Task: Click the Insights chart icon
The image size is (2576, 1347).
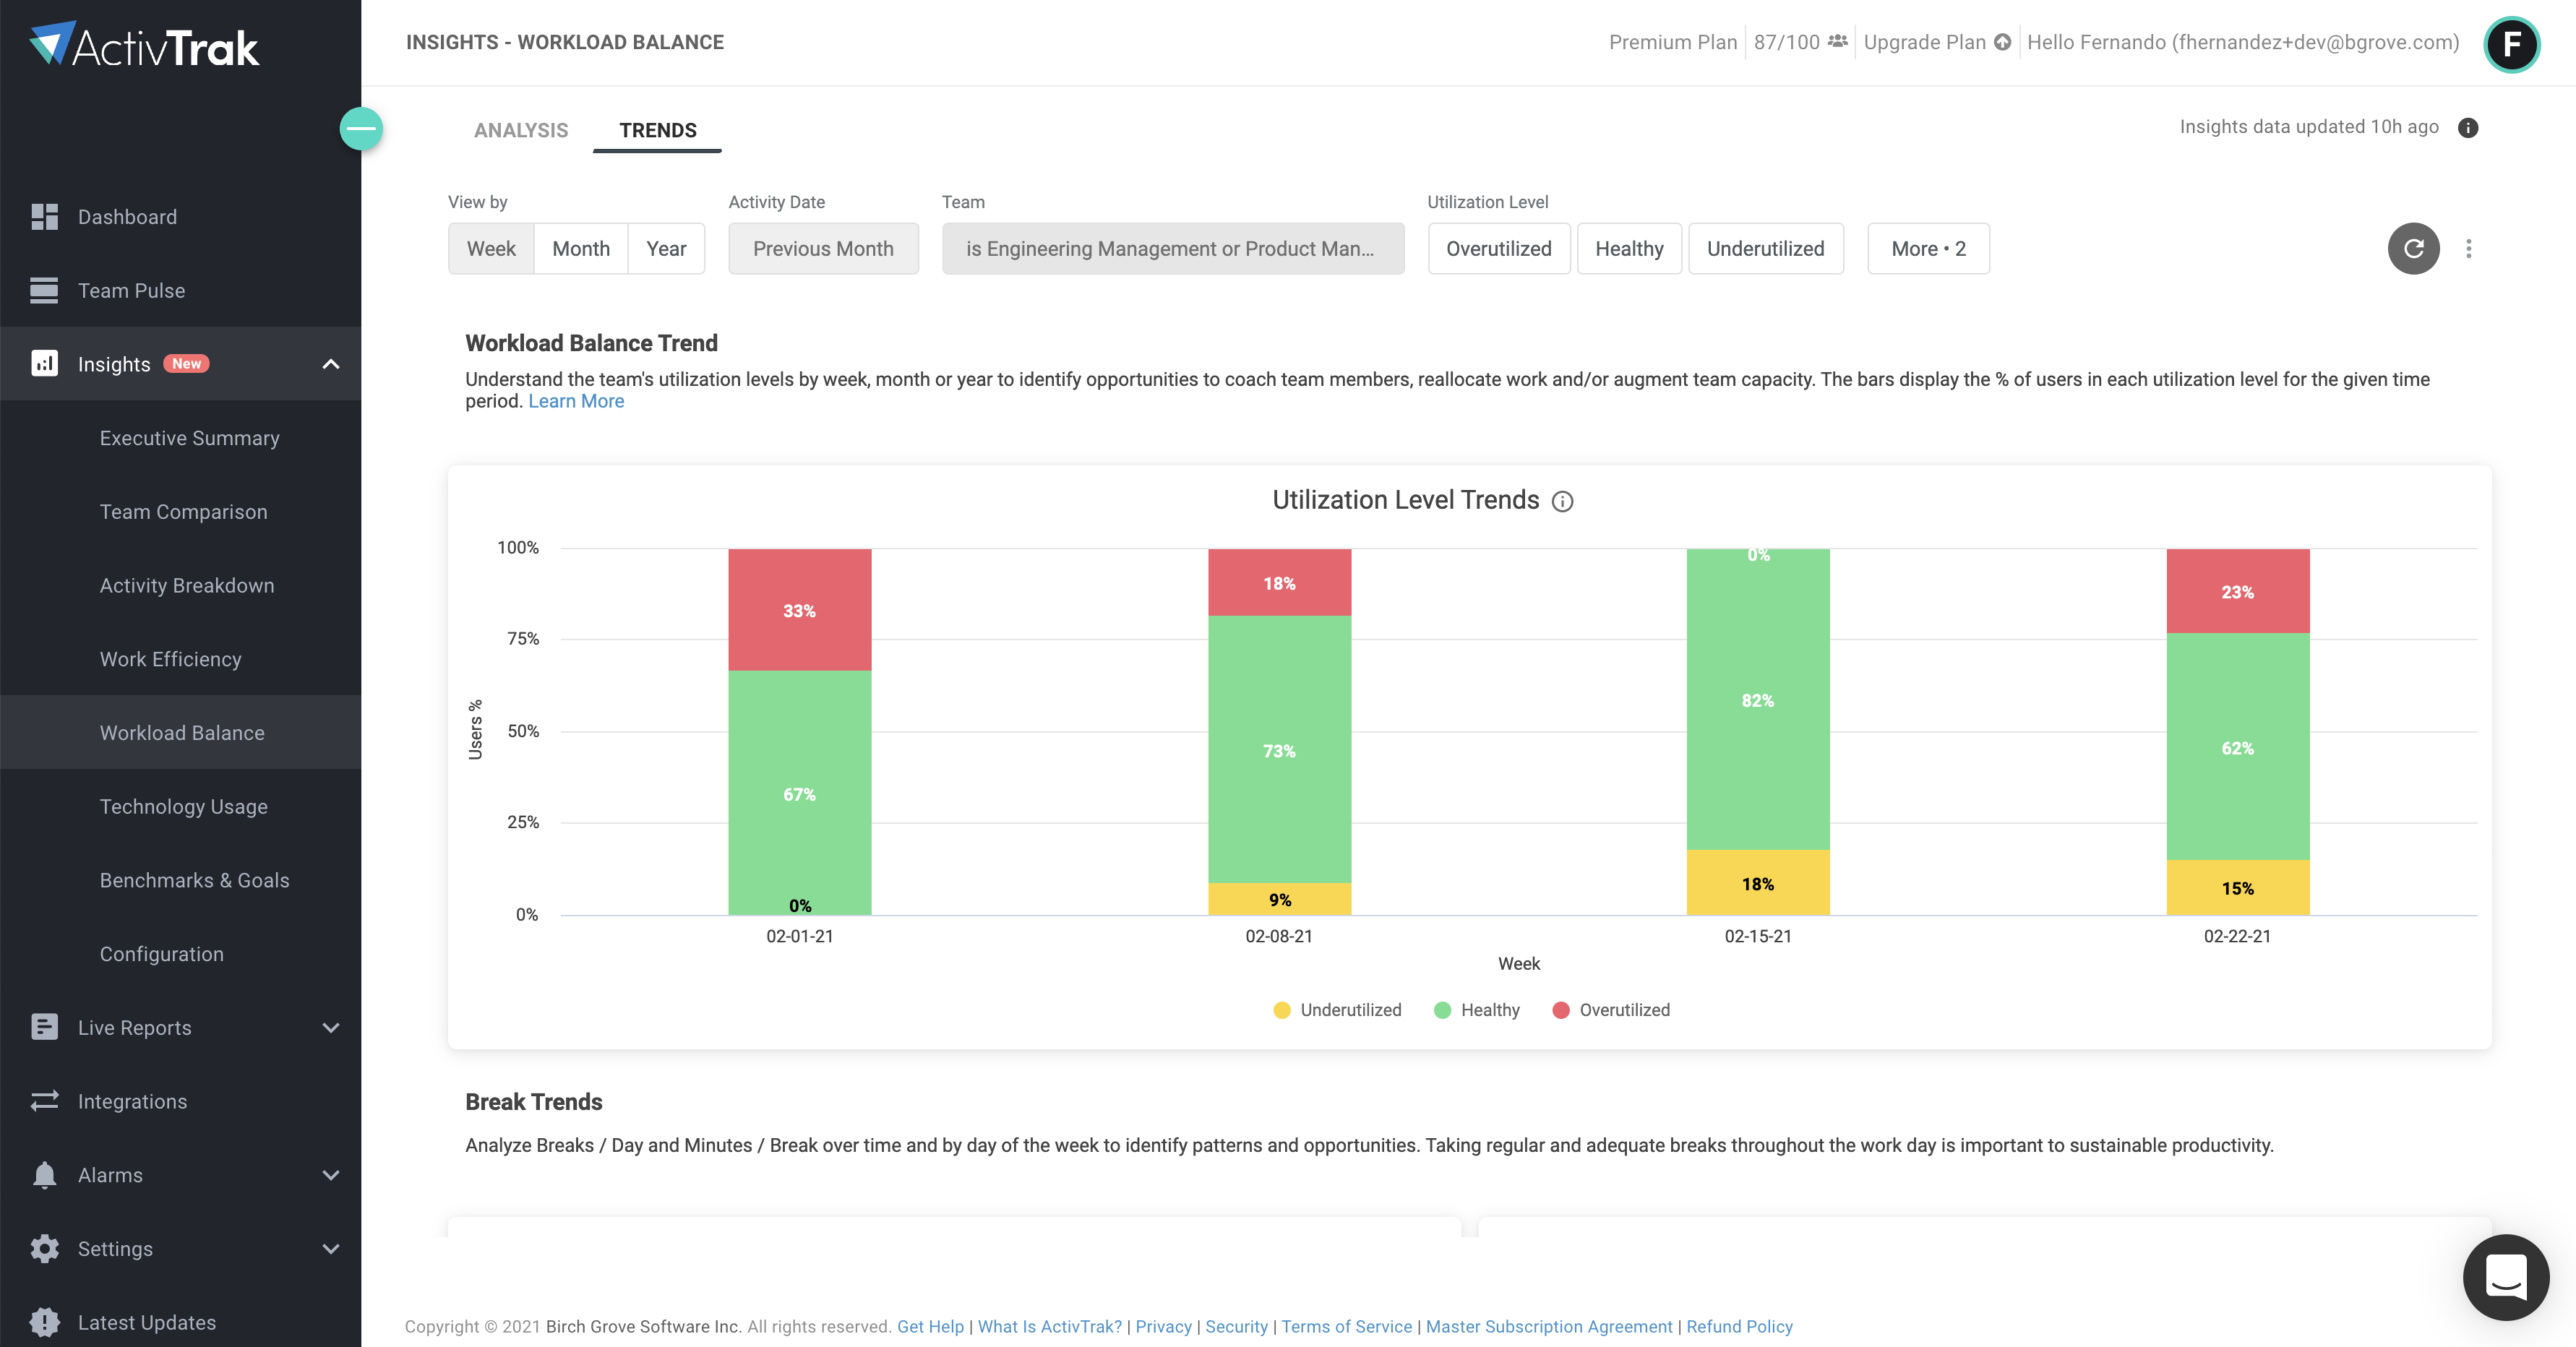Action: pos(44,363)
